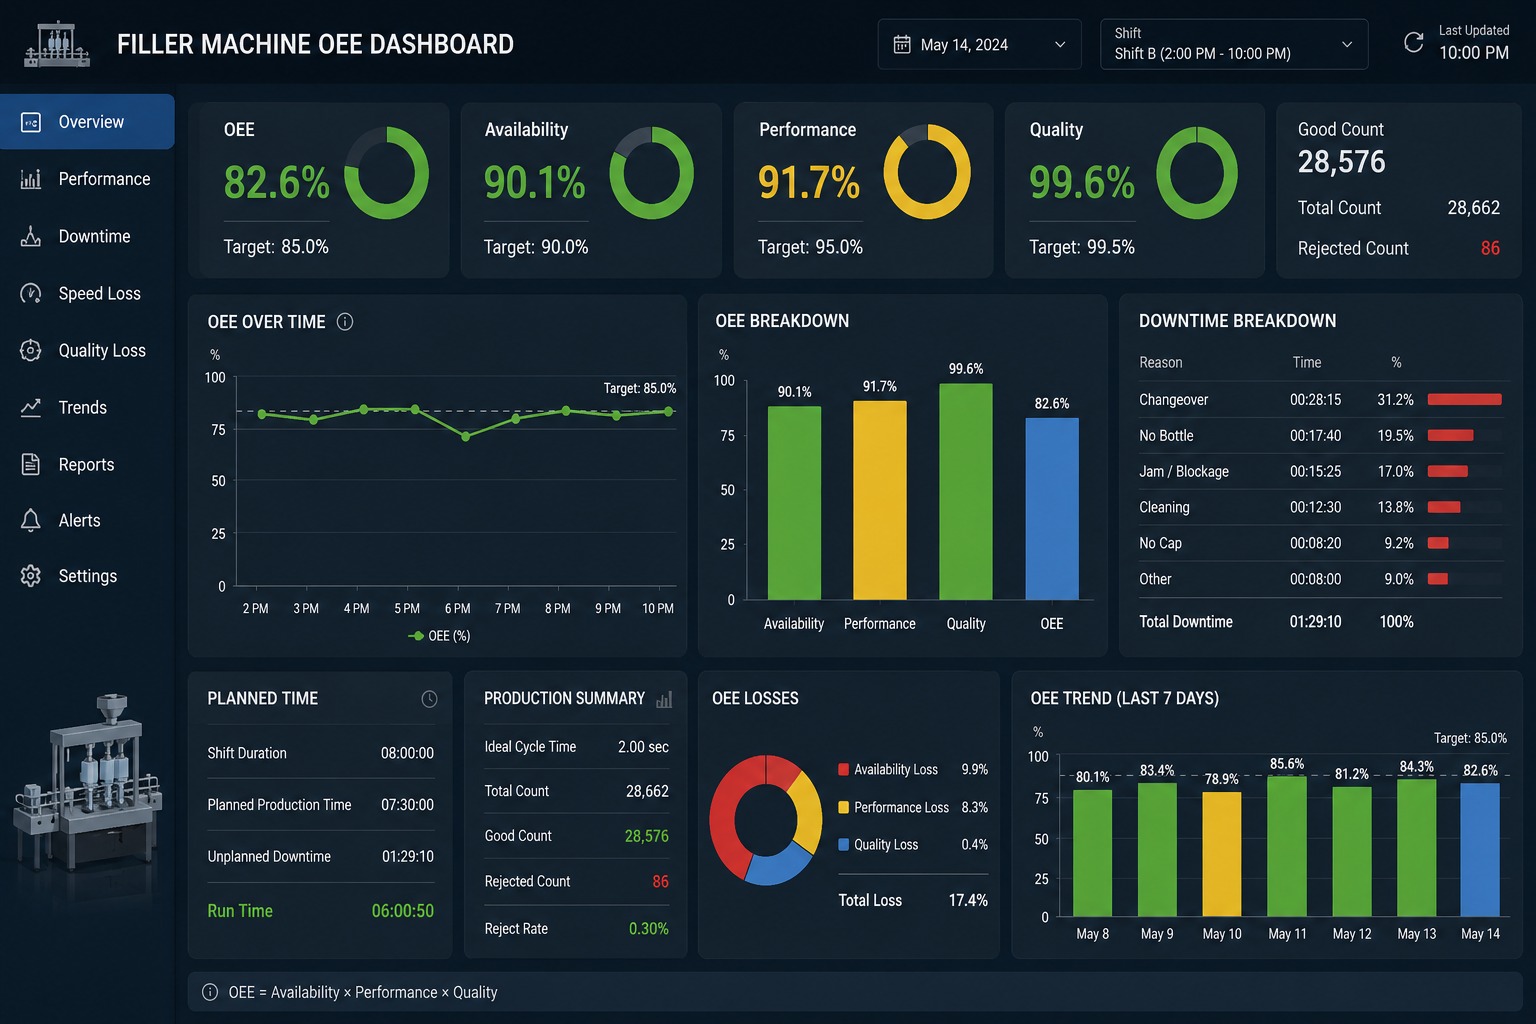Click the Ideal Cycle Time 2.00 sec value

643,747
